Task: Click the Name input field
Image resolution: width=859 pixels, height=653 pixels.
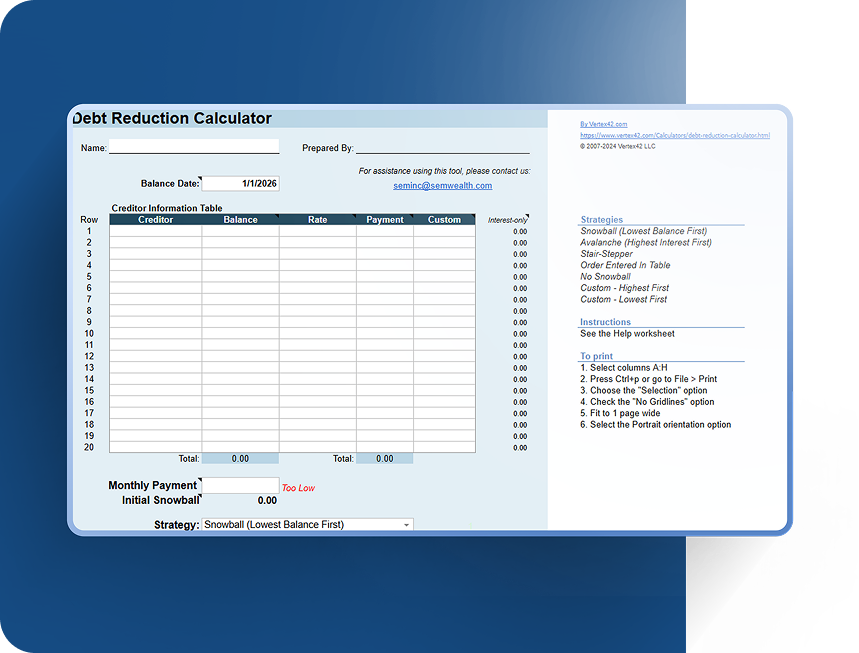Action: point(194,147)
